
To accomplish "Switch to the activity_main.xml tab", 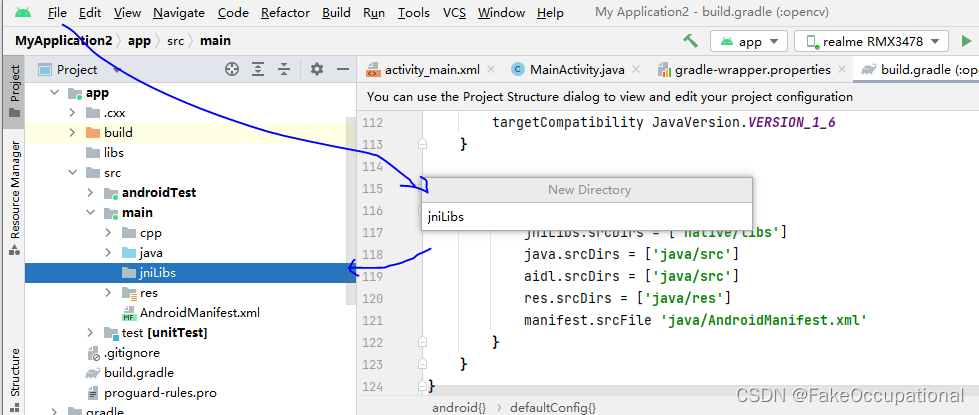I will pyautogui.click(x=432, y=69).
